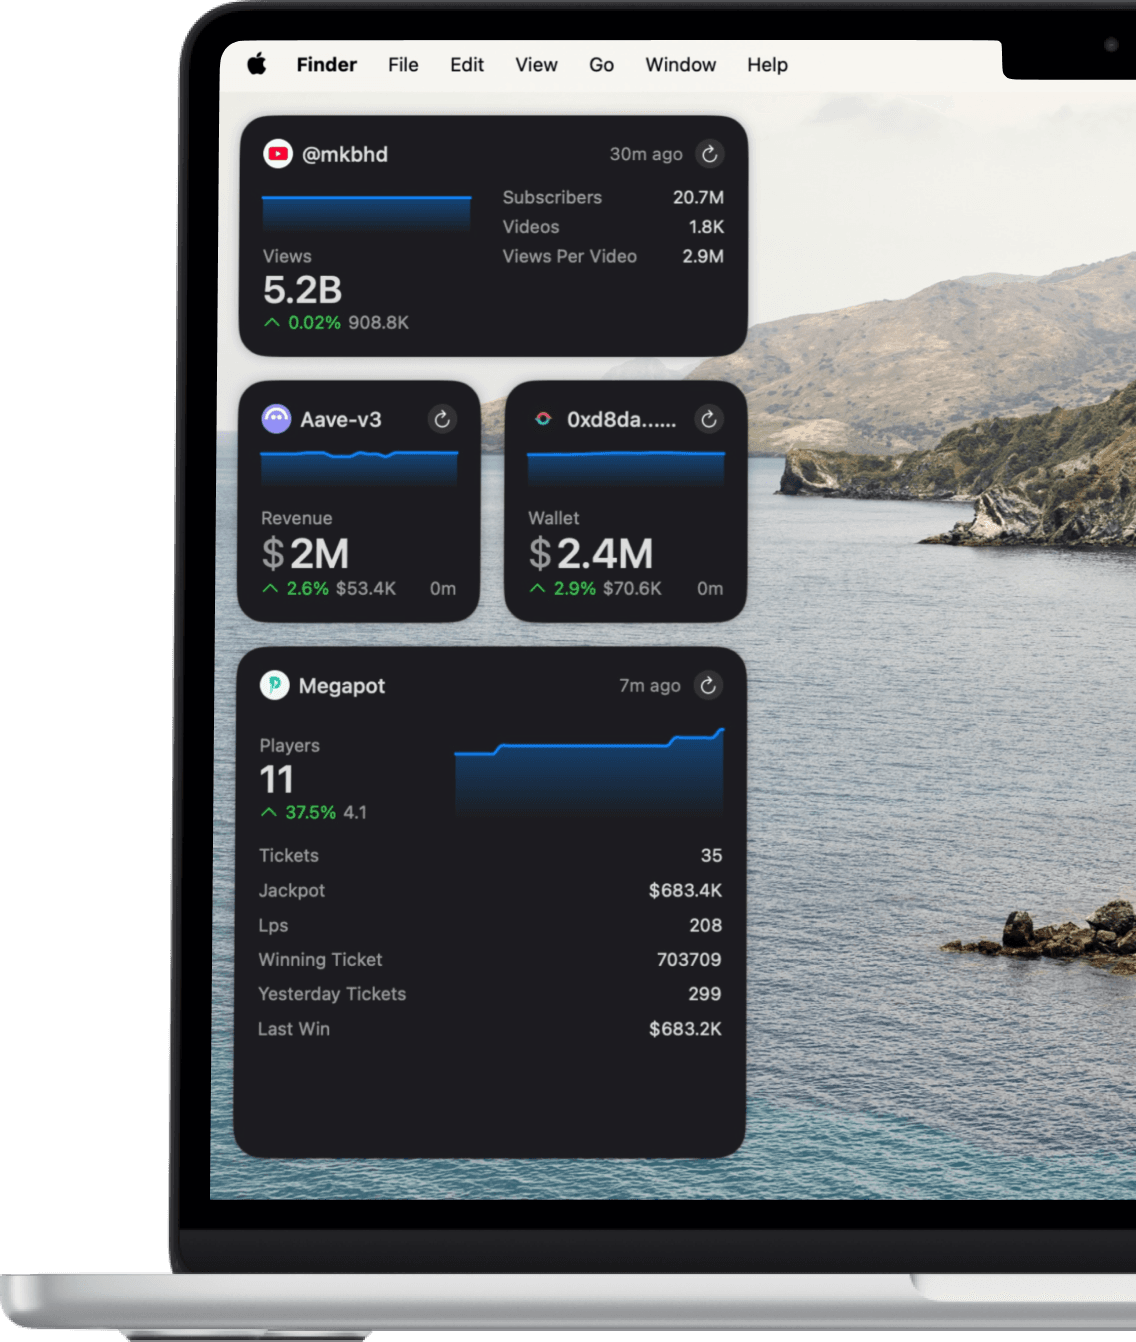The image size is (1136, 1342).
Task: Open the Apple menu
Action: click(x=258, y=64)
